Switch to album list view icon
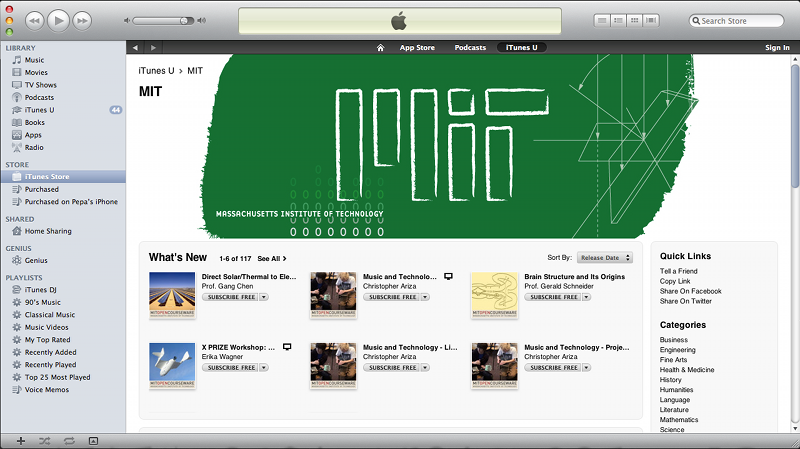Screen dimensions: 800x449 618,20
